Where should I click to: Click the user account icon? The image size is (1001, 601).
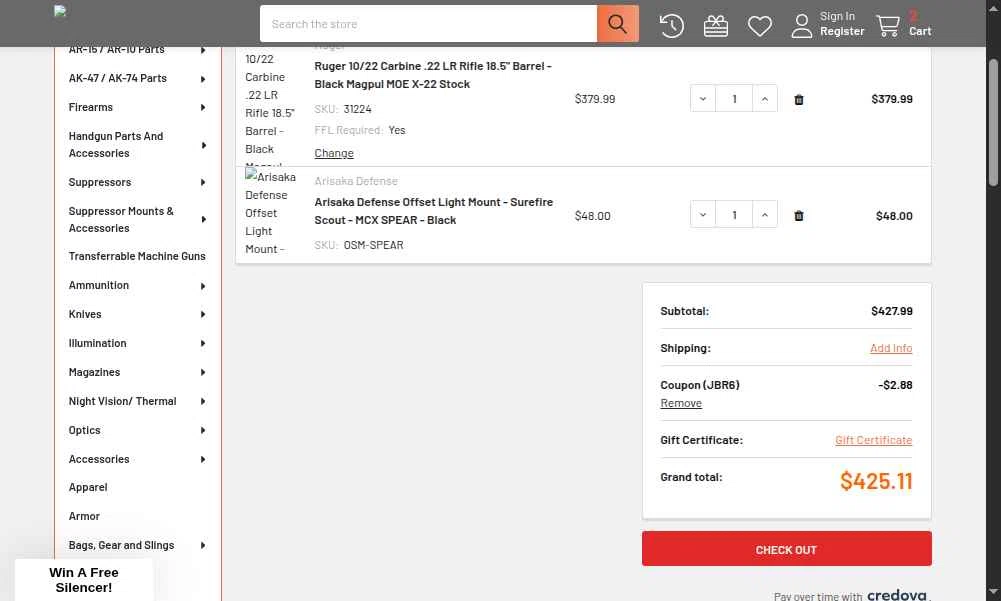click(802, 26)
